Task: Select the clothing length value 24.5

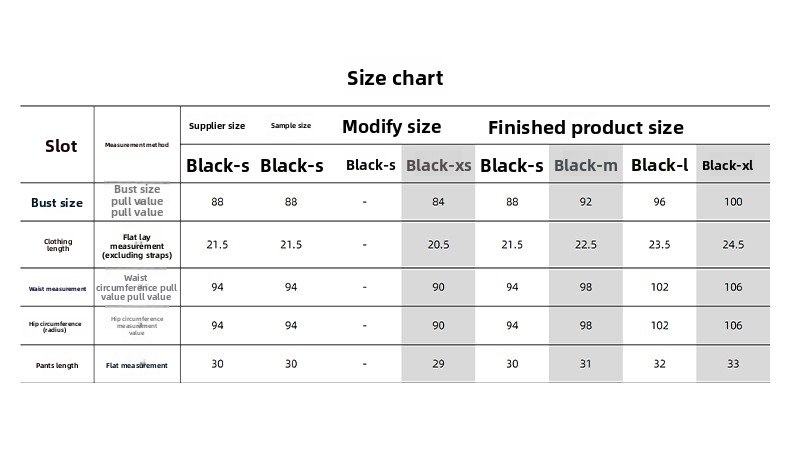Action: pos(733,244)
